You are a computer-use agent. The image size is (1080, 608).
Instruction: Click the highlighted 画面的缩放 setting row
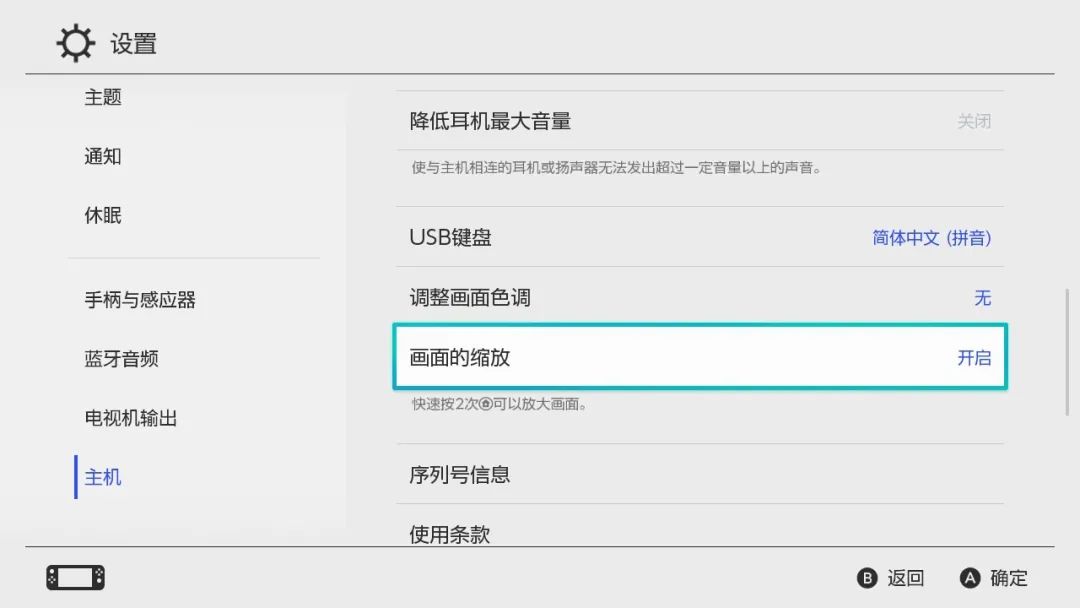[700, 357]
